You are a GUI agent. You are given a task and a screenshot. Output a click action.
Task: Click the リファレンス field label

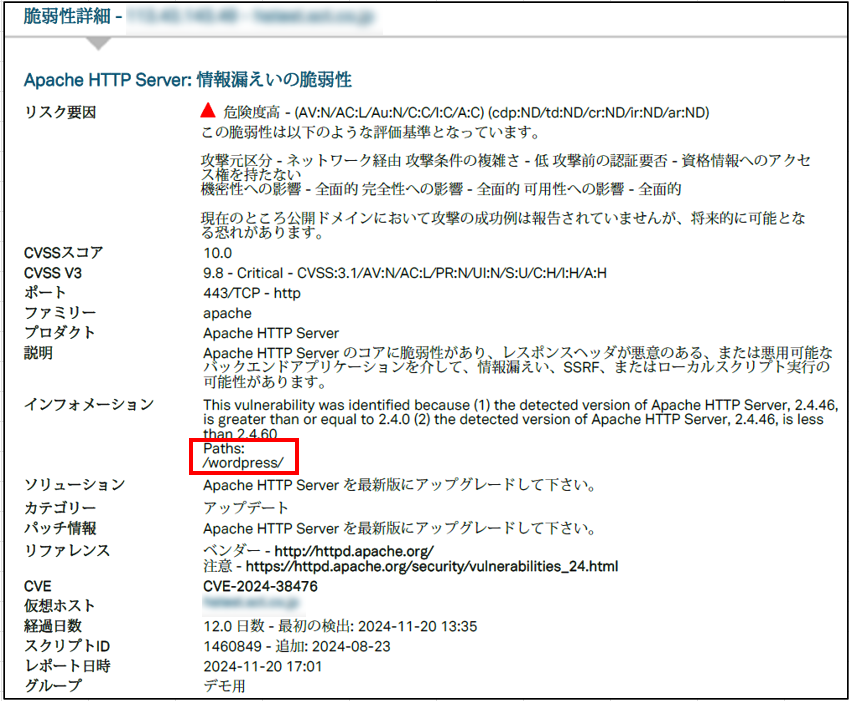click(67, 551)
